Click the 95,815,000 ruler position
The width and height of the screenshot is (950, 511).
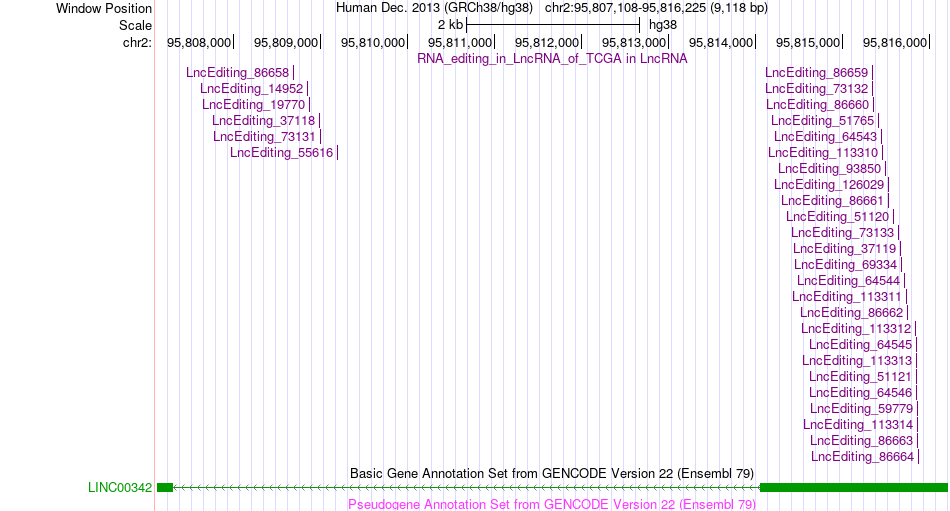click(x=808, y=43)
